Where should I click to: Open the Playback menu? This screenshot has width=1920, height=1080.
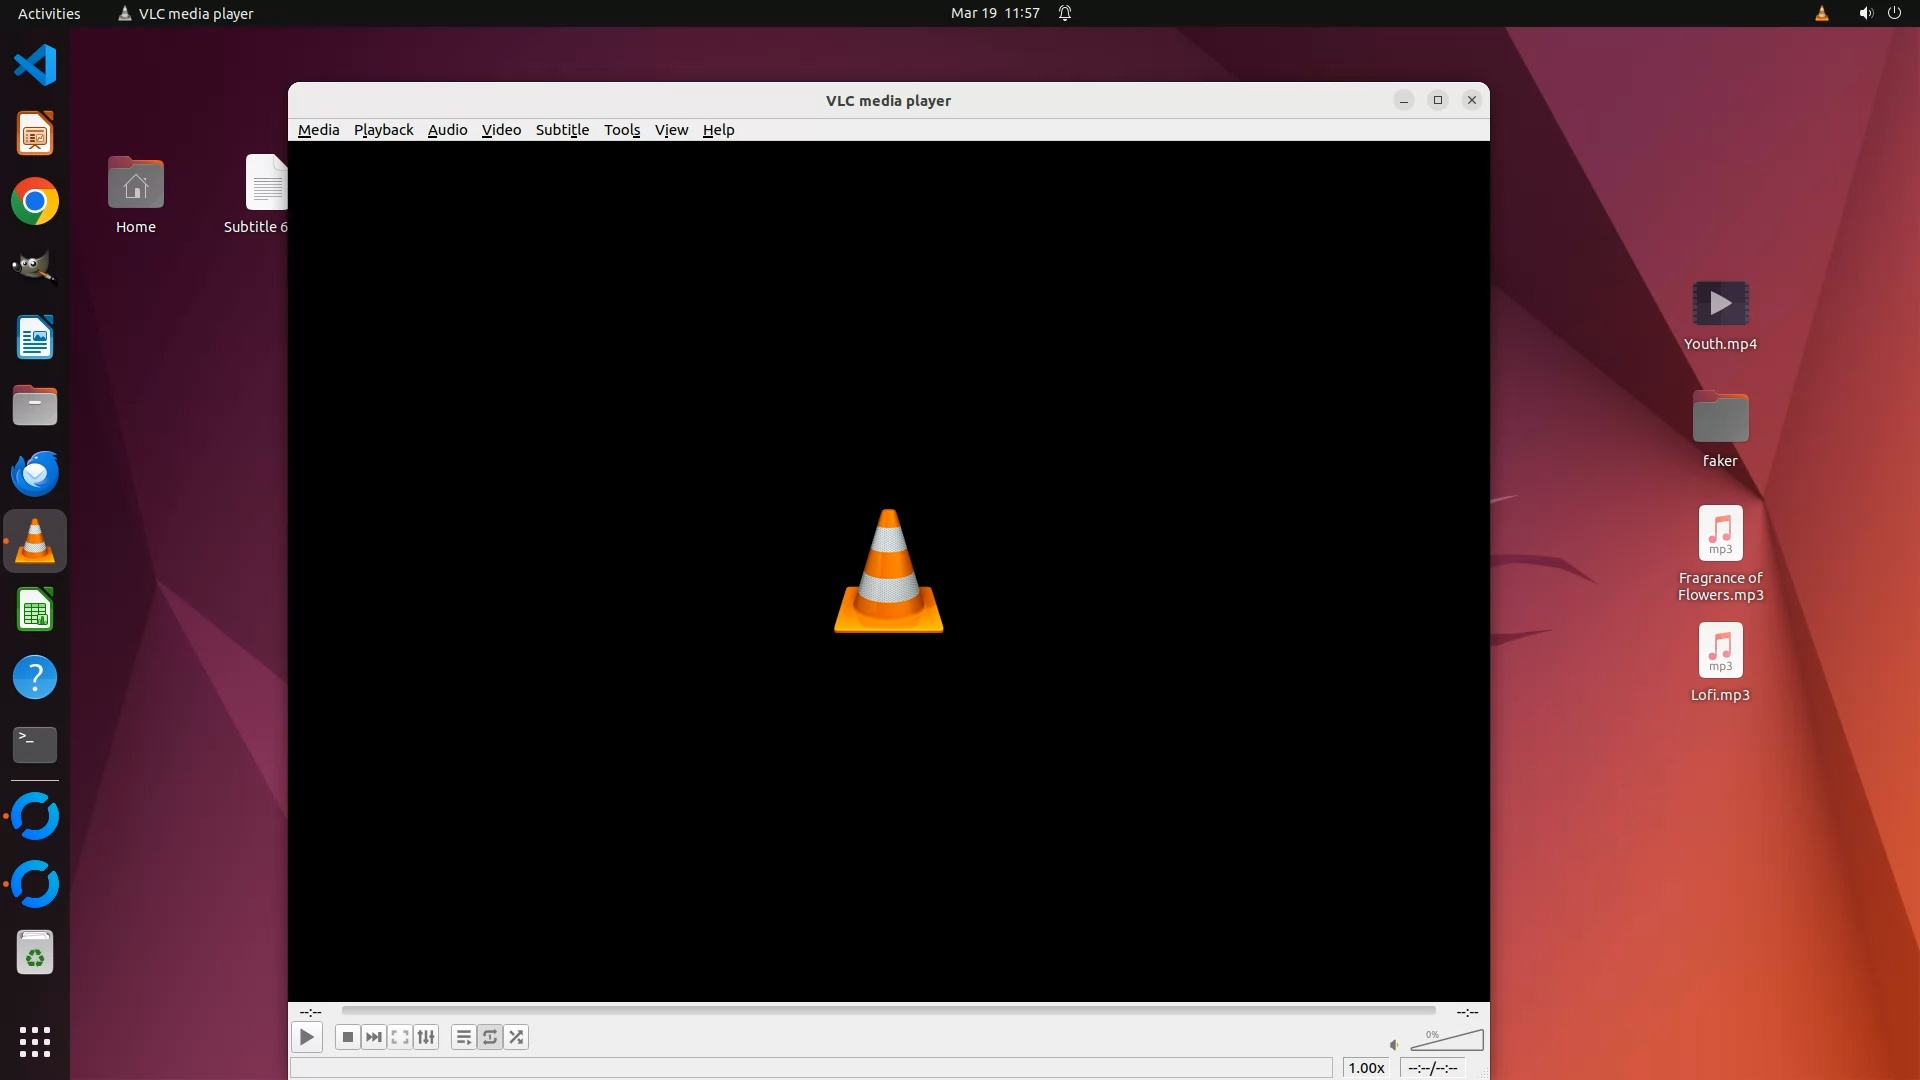click(x=383, y=130)
